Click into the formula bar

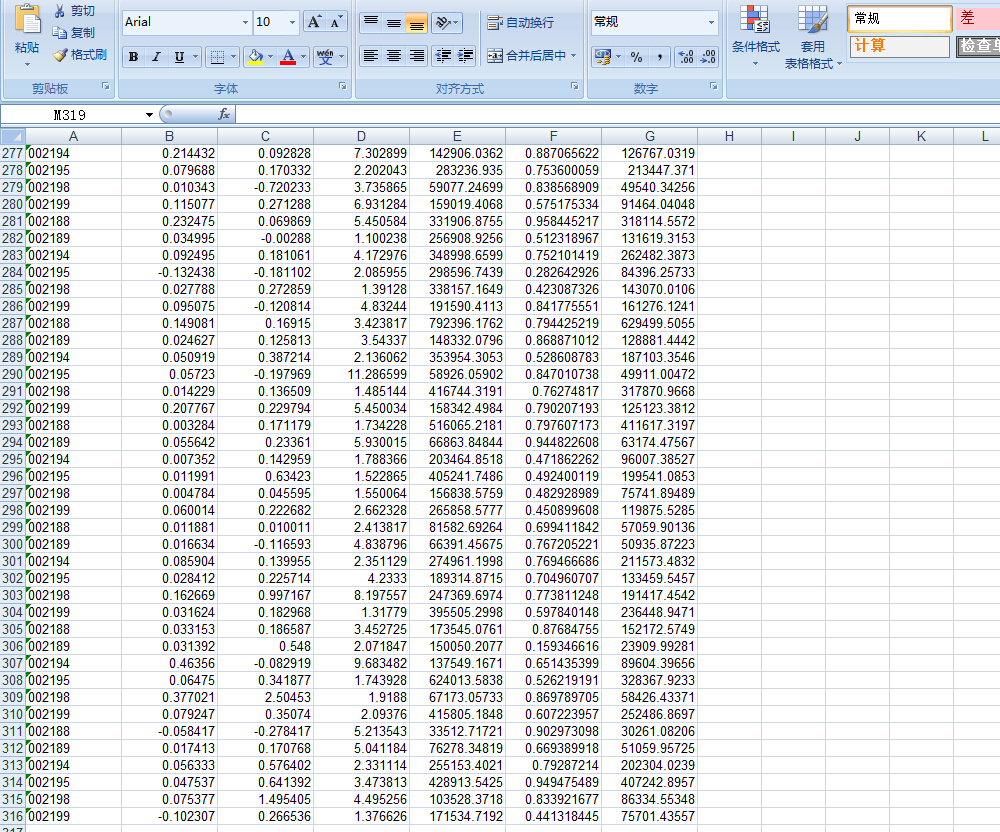pos(617,115)
